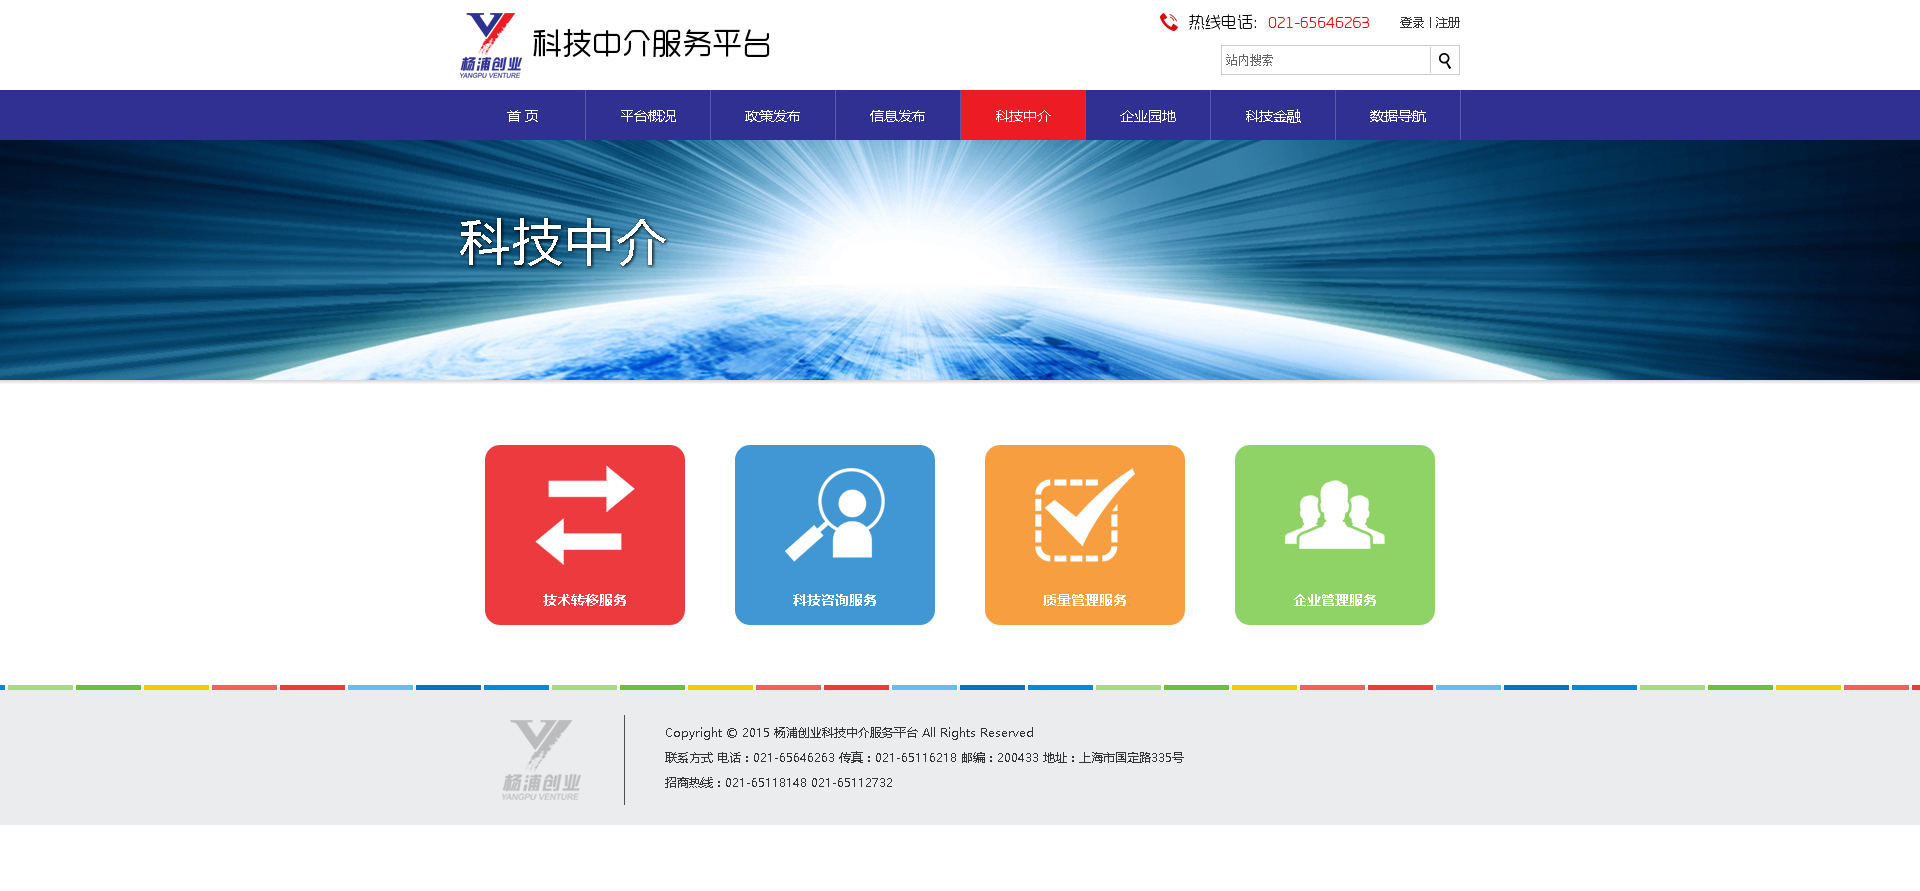Open 质量管理服务 orange checkmark tile

pos(1085,534)
